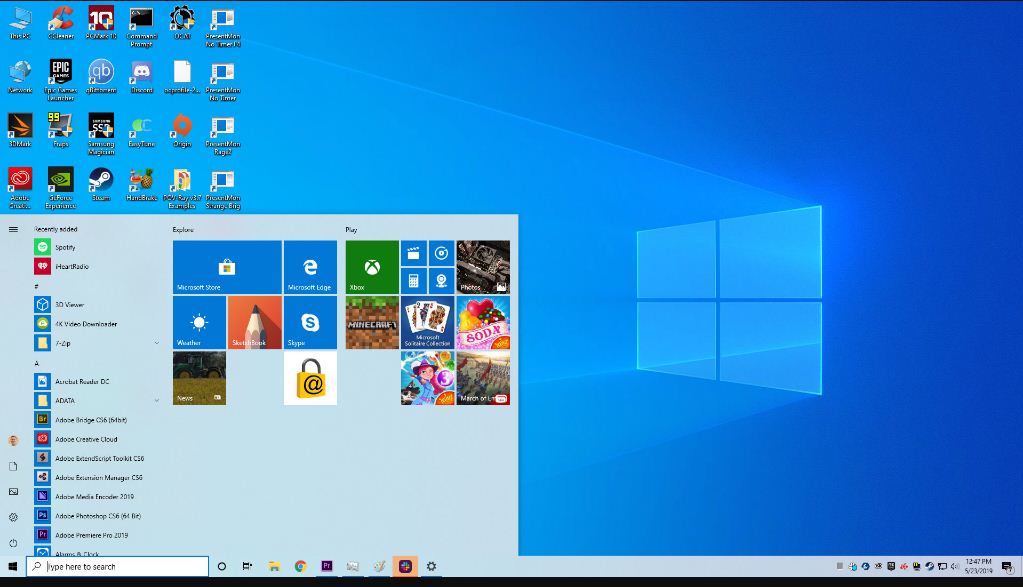
Task: Open the Minecraft tile
Action: coord(372,322)
